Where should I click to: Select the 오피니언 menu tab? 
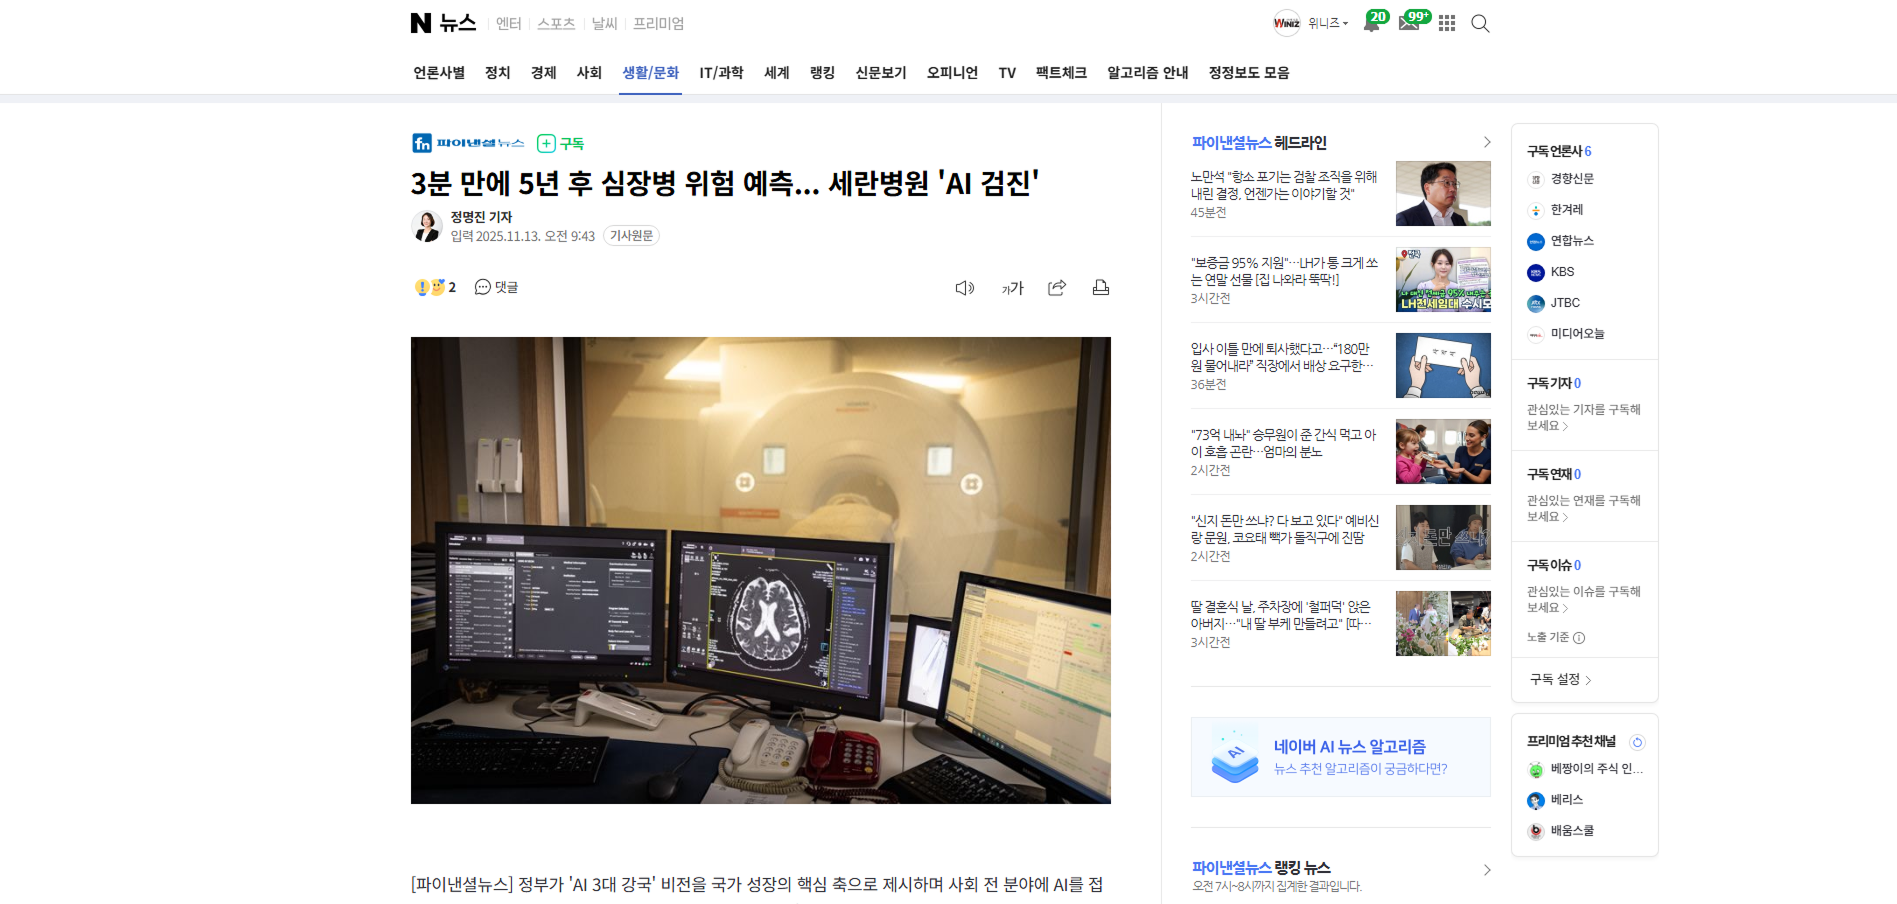tap(952, 72)
